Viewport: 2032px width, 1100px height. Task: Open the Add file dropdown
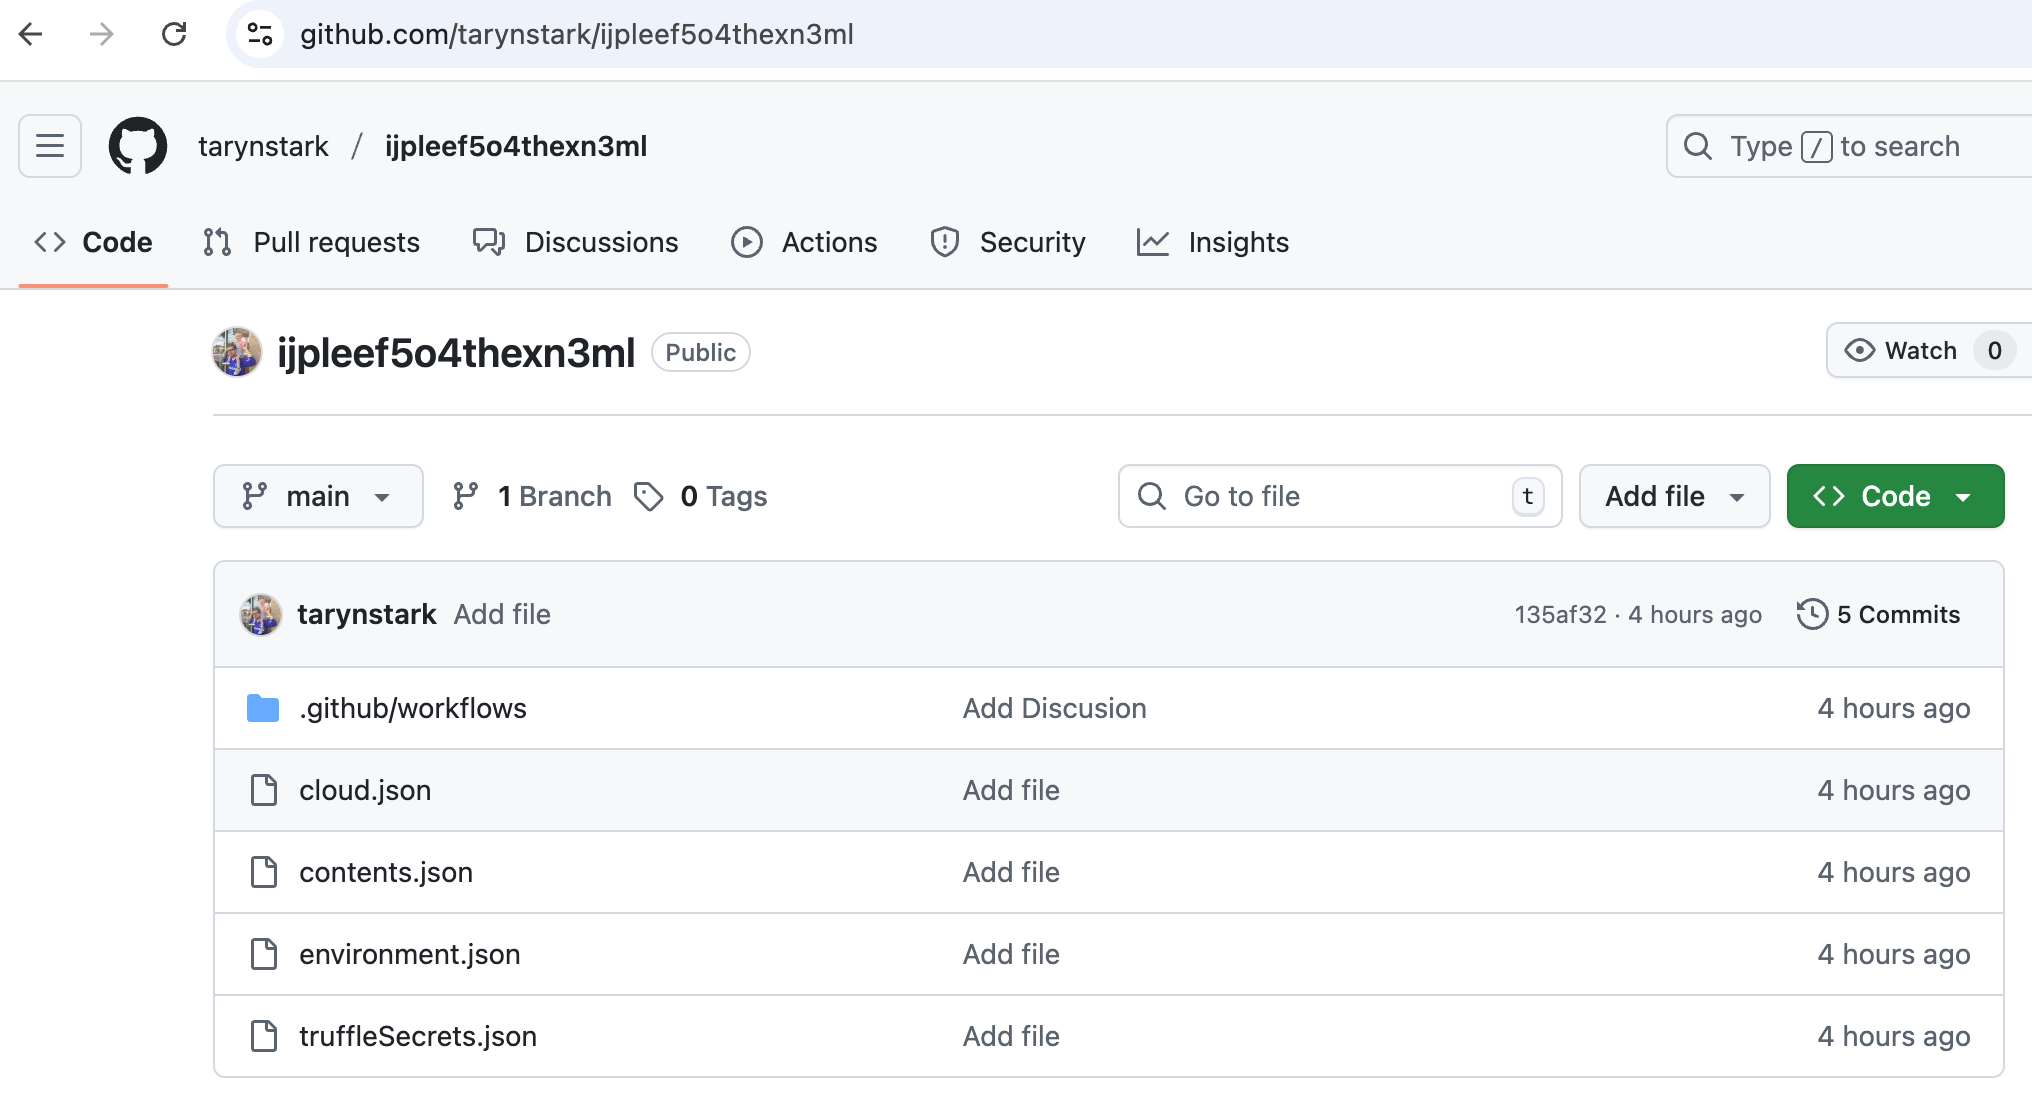coord(1674,496)
